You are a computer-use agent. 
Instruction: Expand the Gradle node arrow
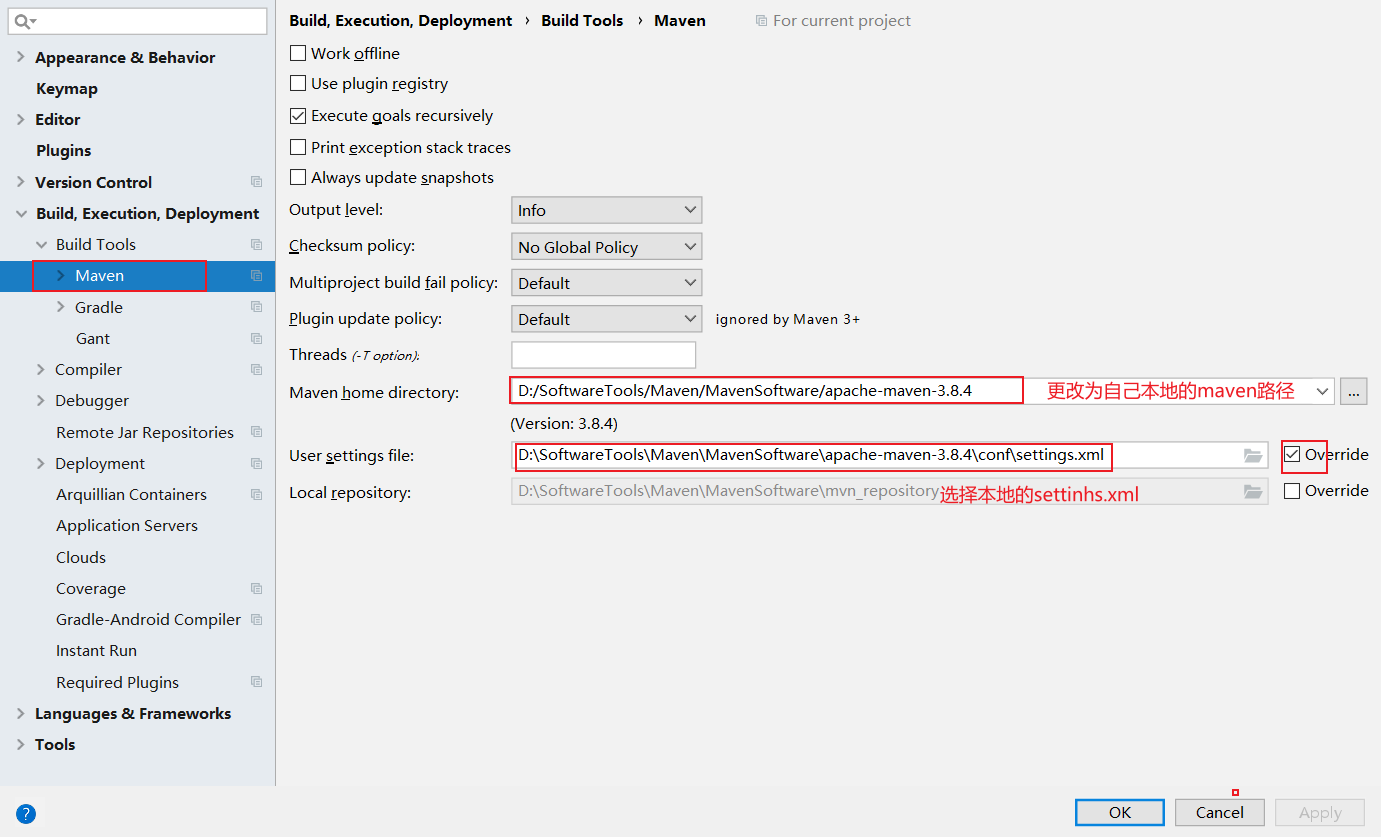coord(61,307)
